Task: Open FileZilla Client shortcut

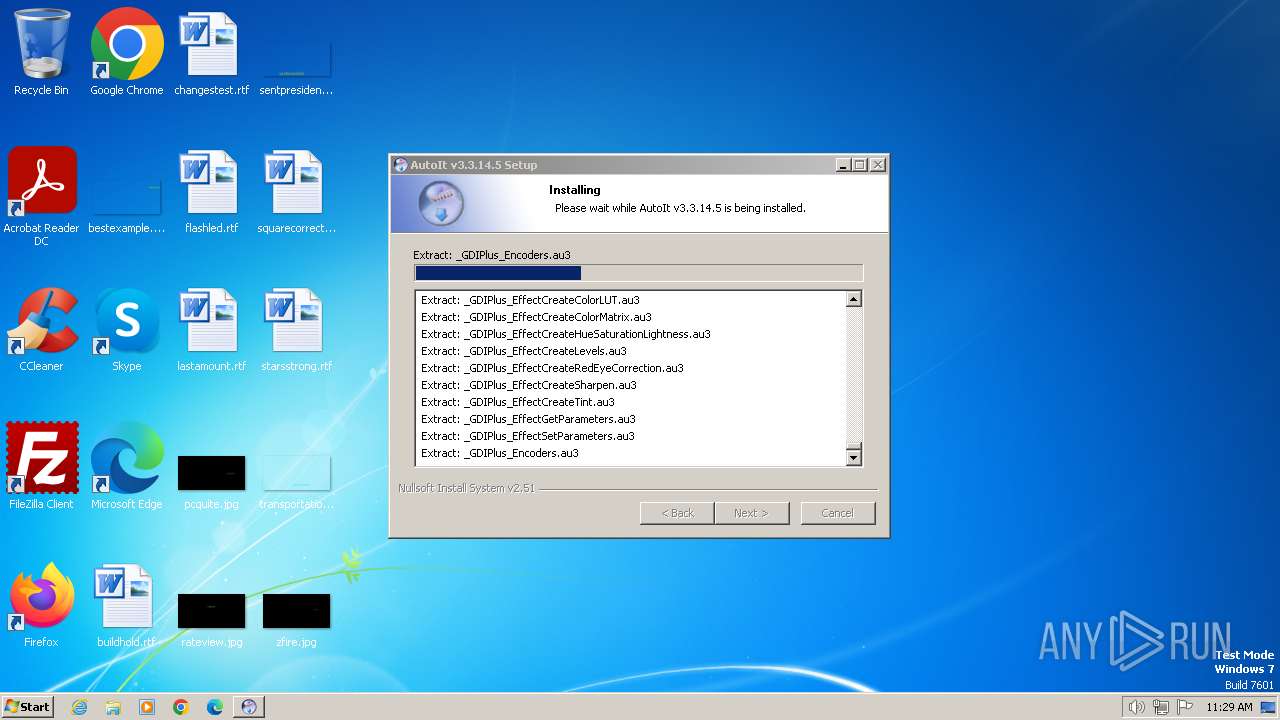Action: 41,467
